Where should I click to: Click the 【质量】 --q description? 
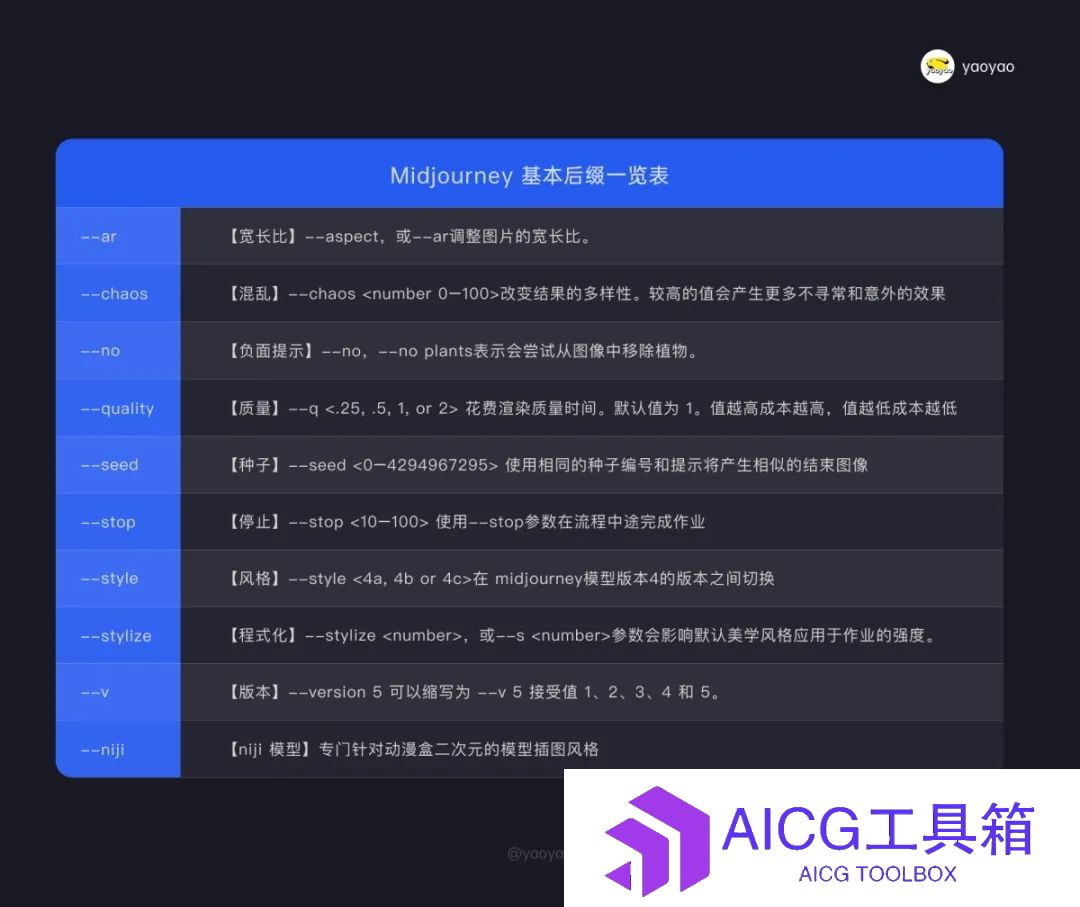[592, 408]
